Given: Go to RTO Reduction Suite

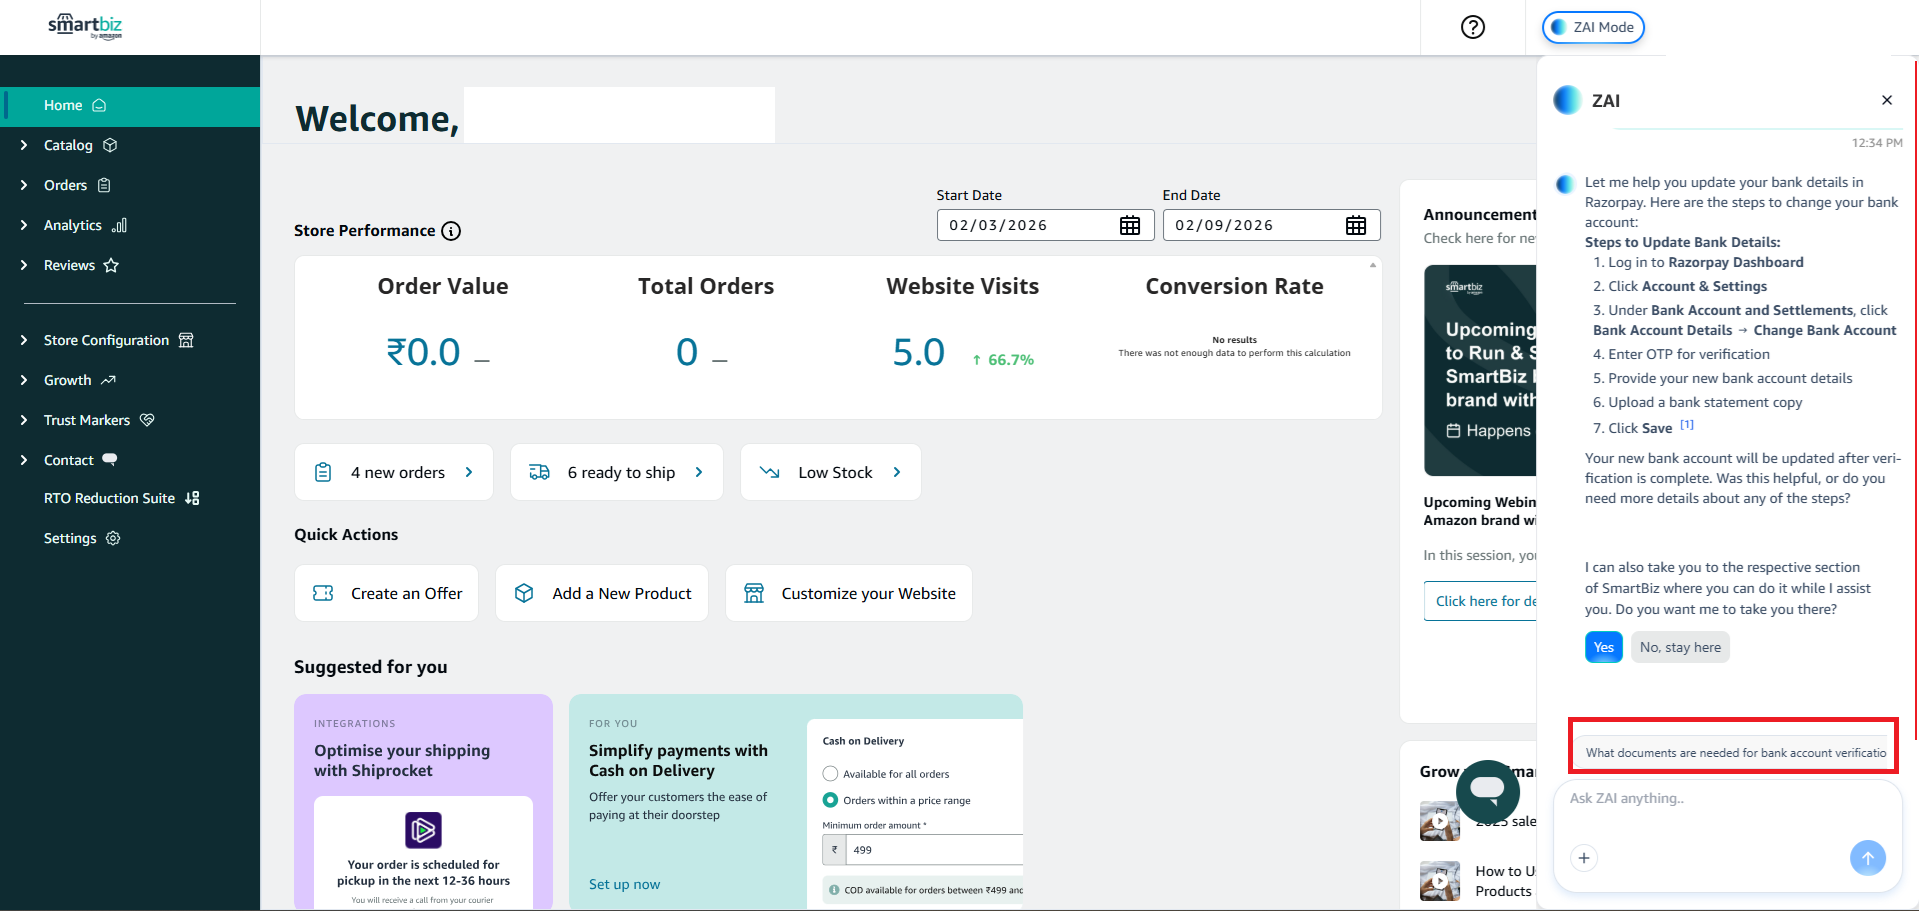Looking at the screenshot, I should pos(109,498).
